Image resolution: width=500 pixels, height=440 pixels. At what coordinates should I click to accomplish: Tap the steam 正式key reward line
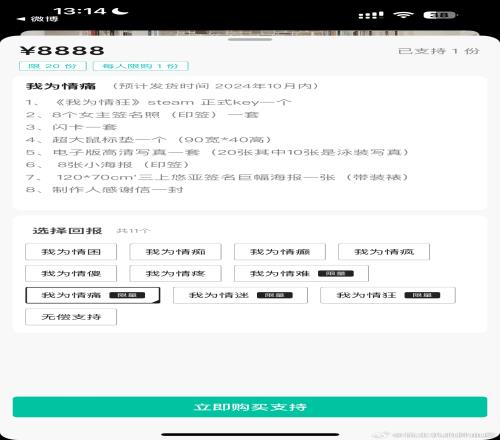coord(159,102)
